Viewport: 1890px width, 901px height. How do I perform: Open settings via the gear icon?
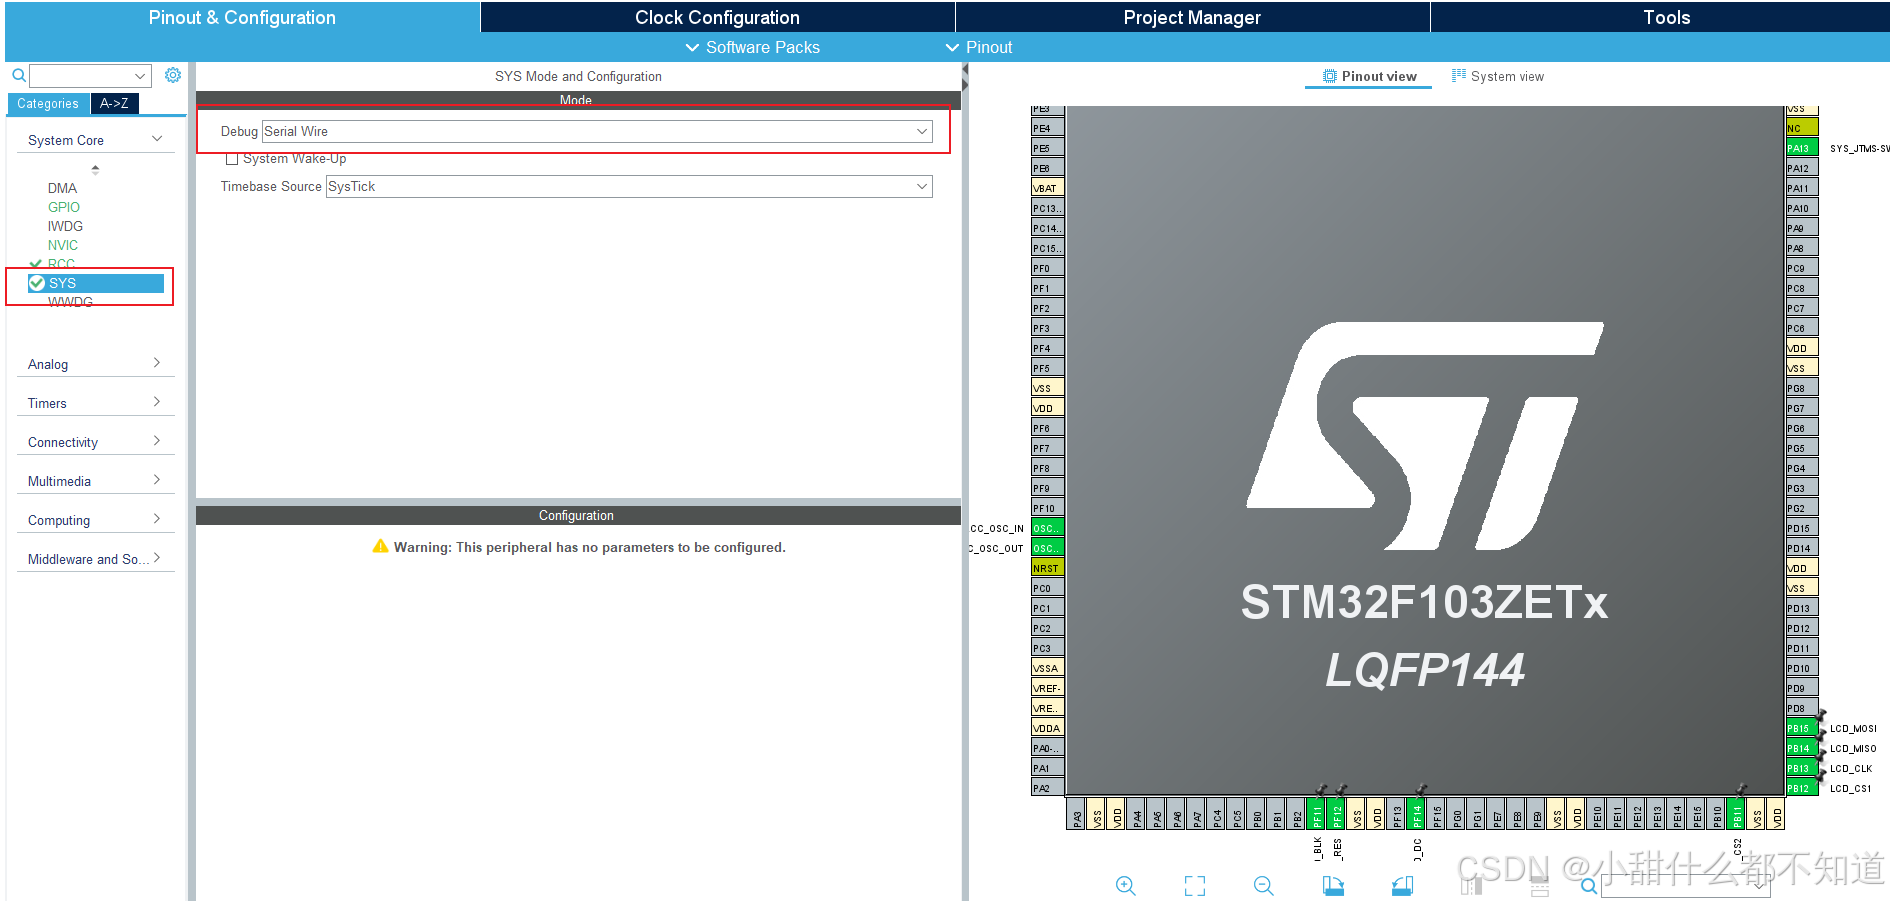pyautogui.click(x=172, y=74)
